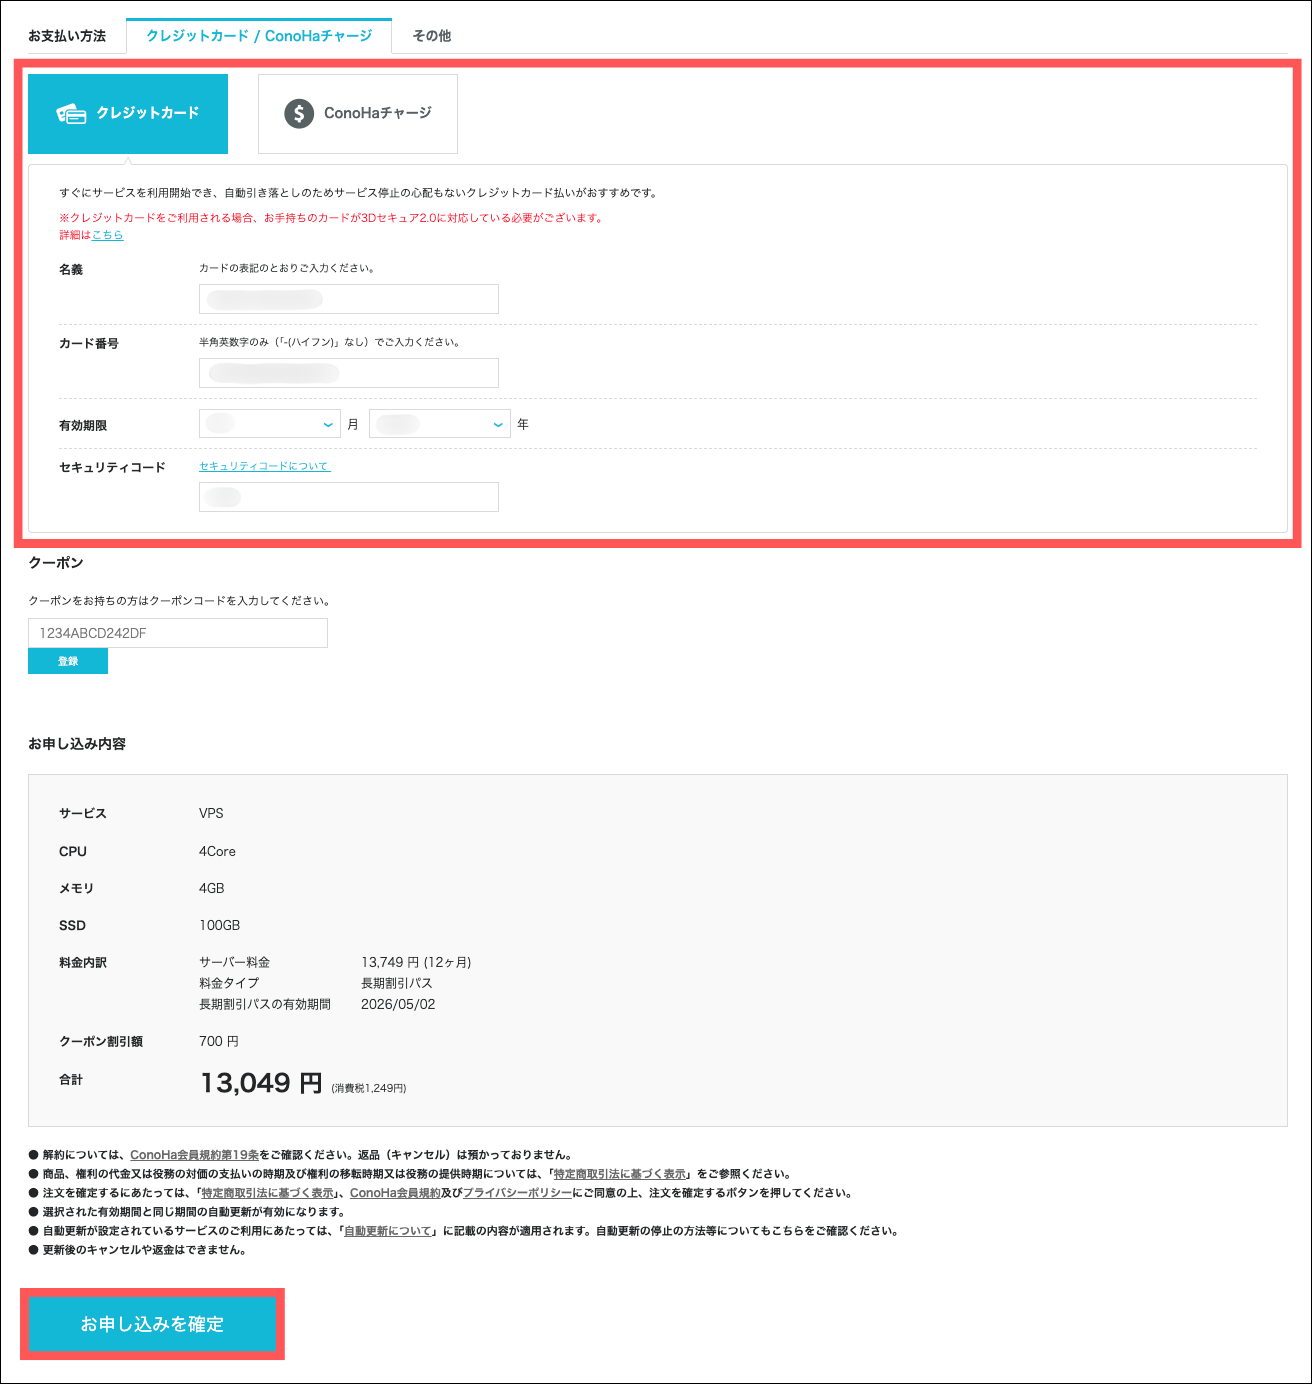Click the ConoHa charge dollar icon
This screenshot has width=1312, height=1384.
coord(299,114)
